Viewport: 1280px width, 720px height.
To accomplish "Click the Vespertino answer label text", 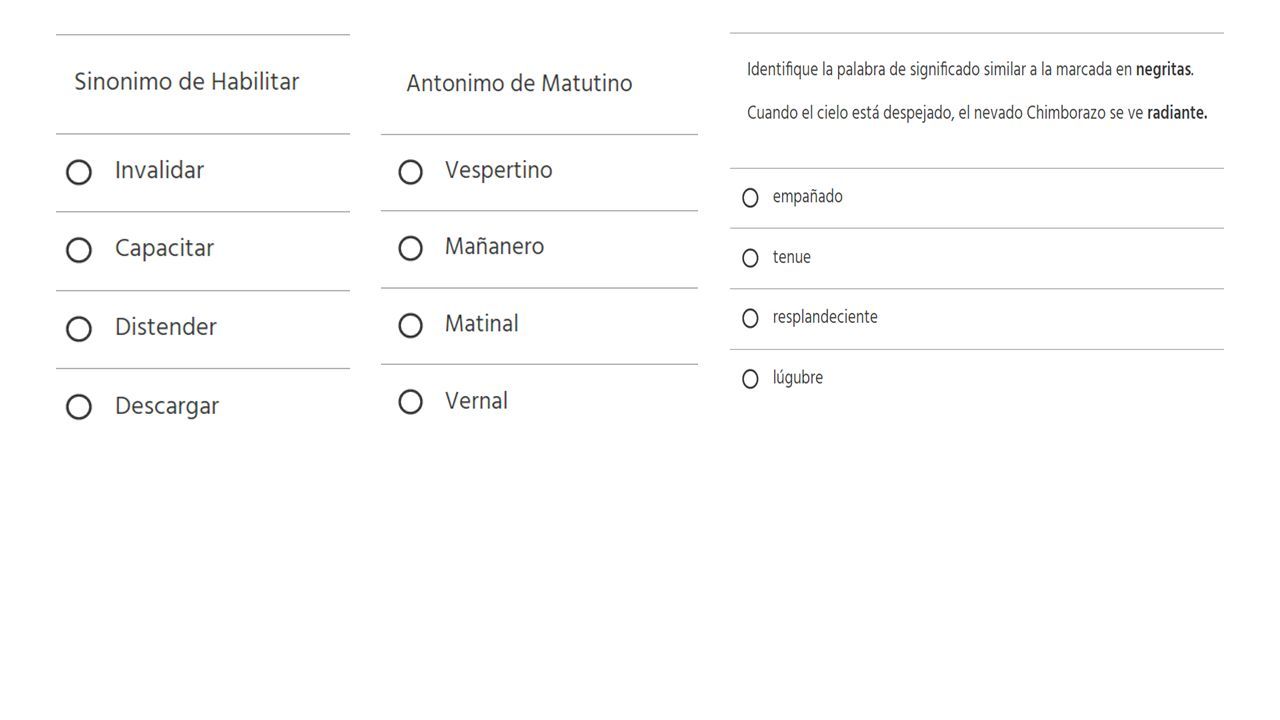I will [498, 171].
